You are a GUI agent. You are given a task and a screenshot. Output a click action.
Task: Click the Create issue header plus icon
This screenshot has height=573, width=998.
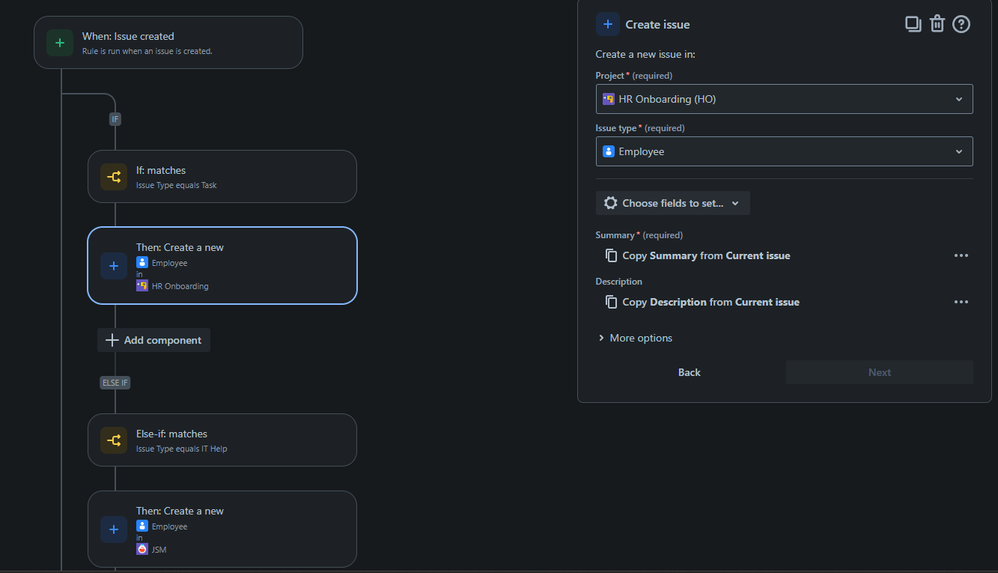click(608, 24)
